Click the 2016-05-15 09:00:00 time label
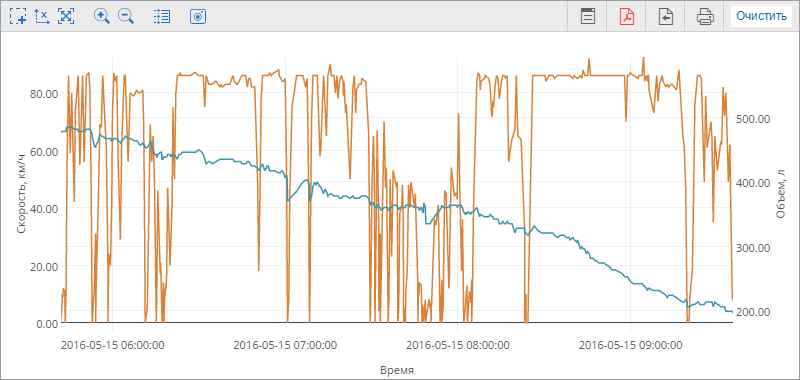Image resolution: width=800 pixels, height=380 pixels. (631, 345)
